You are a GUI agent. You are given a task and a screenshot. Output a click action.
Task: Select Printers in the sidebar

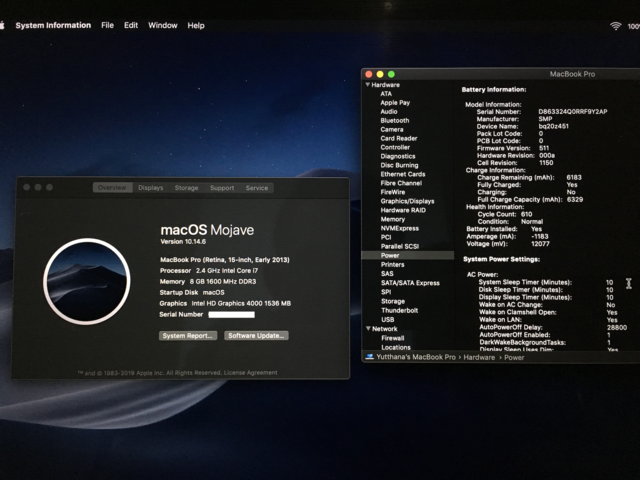pyautogui.click(x=393, y=264)
